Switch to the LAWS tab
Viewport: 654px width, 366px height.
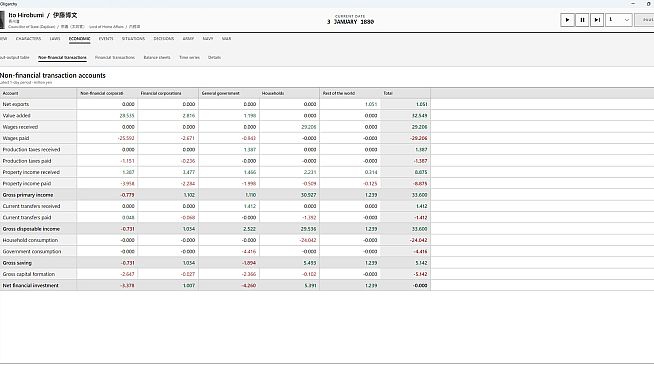(x=55, y=39)
